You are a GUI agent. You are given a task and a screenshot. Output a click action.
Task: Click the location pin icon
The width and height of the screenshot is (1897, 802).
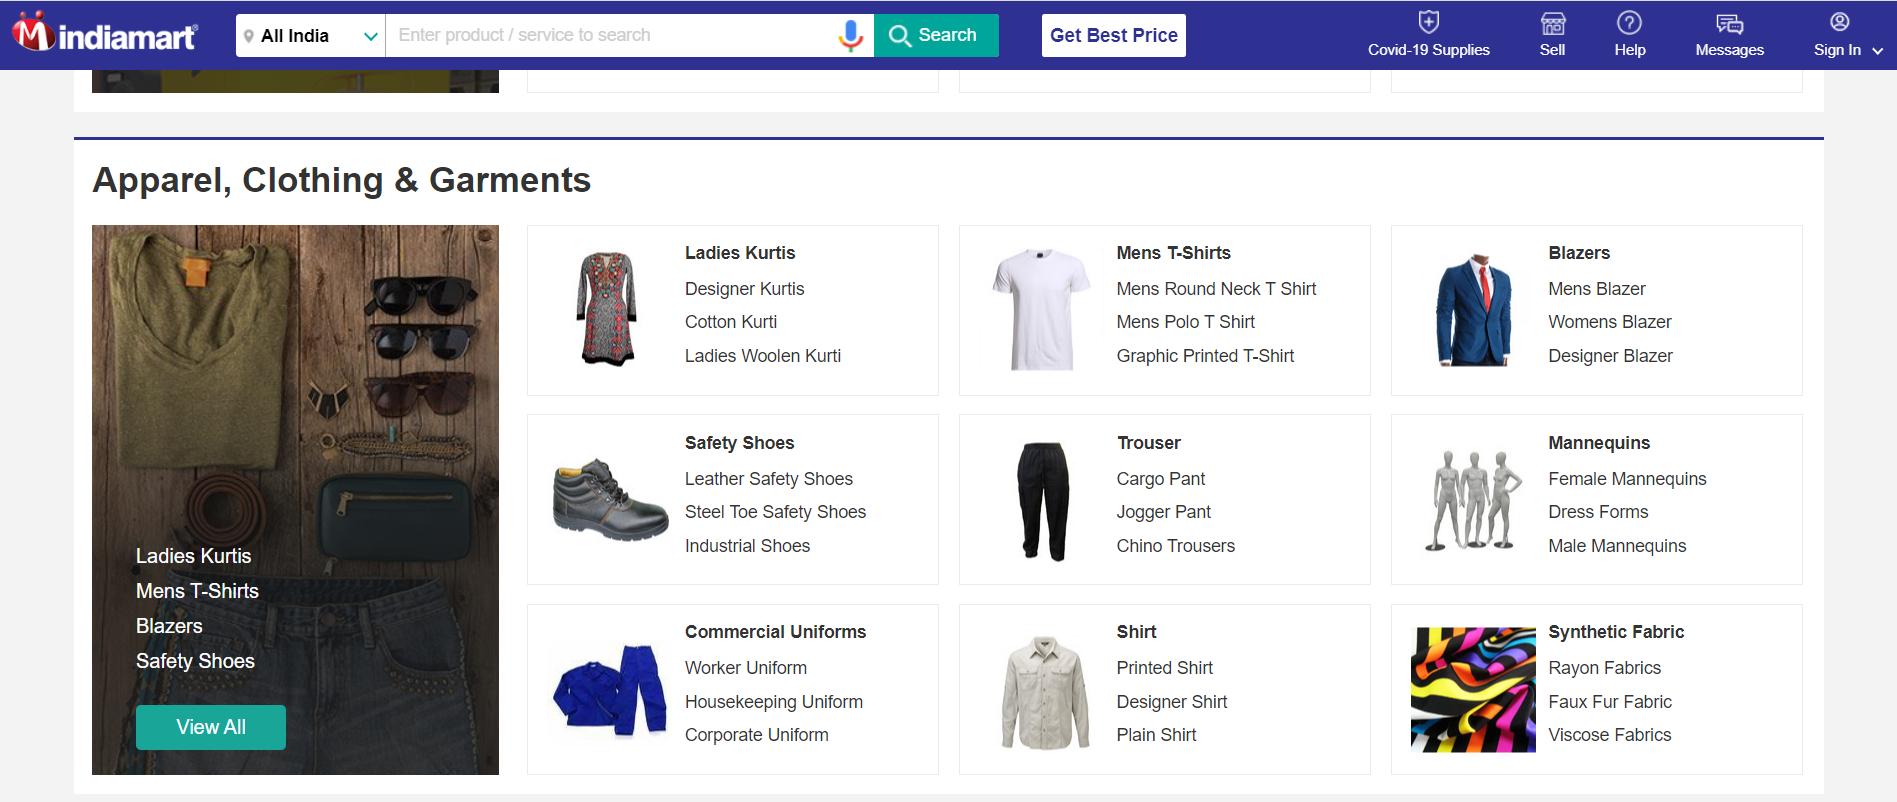click(x=249, y=36)
